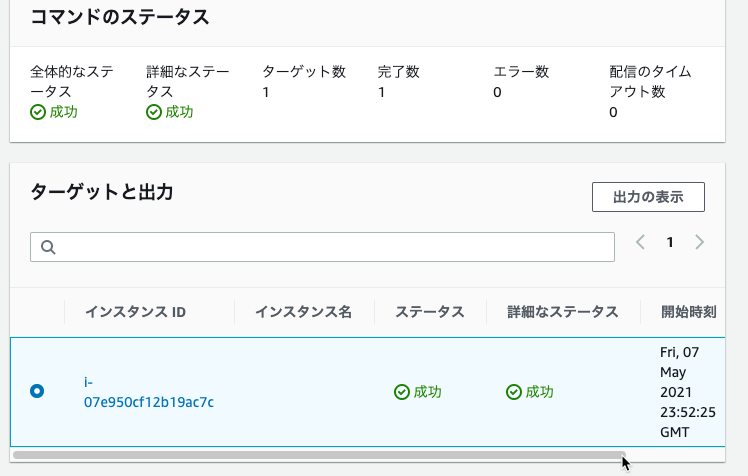
Task: Sort by ステータス column header
Action: click(x=430, y=312)
